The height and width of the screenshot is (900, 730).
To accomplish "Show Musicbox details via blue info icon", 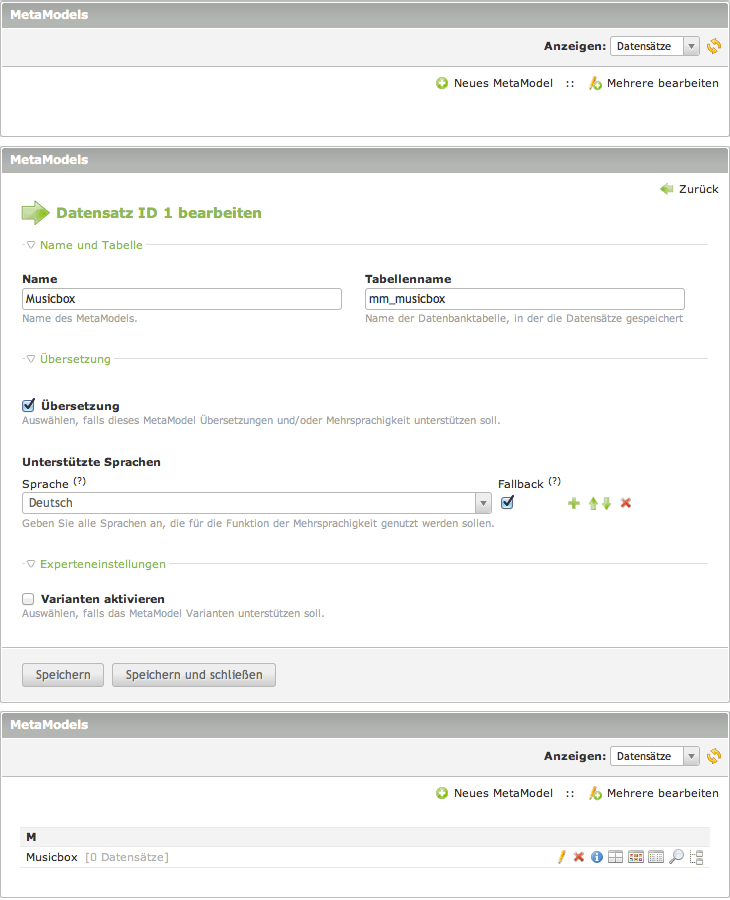I will 597,857.
